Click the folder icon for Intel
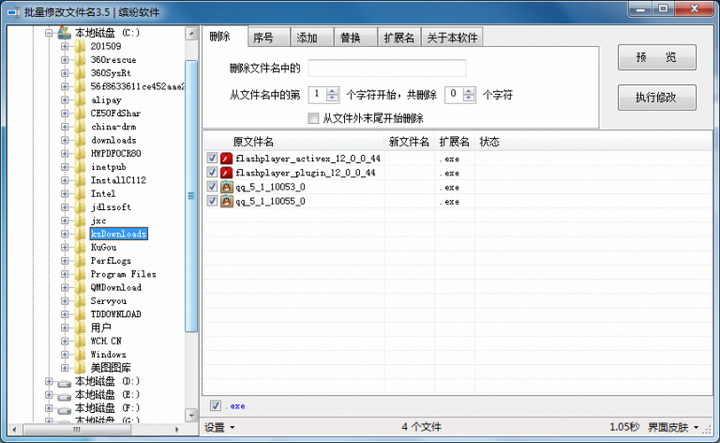The height and width of the screenshot is (443, 720). pos(80,194)
